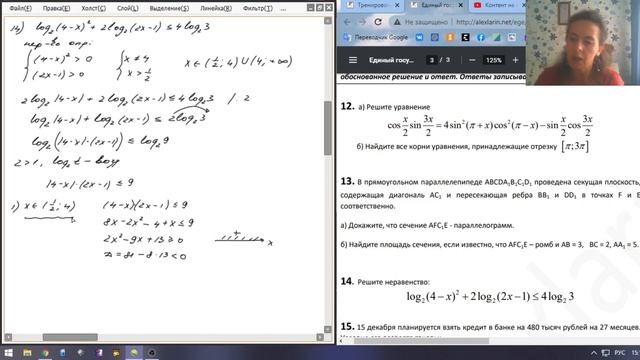Click the canvas scroll-left arrow
The width and height of the screenshot is (640, 360).
coord(9,337)
